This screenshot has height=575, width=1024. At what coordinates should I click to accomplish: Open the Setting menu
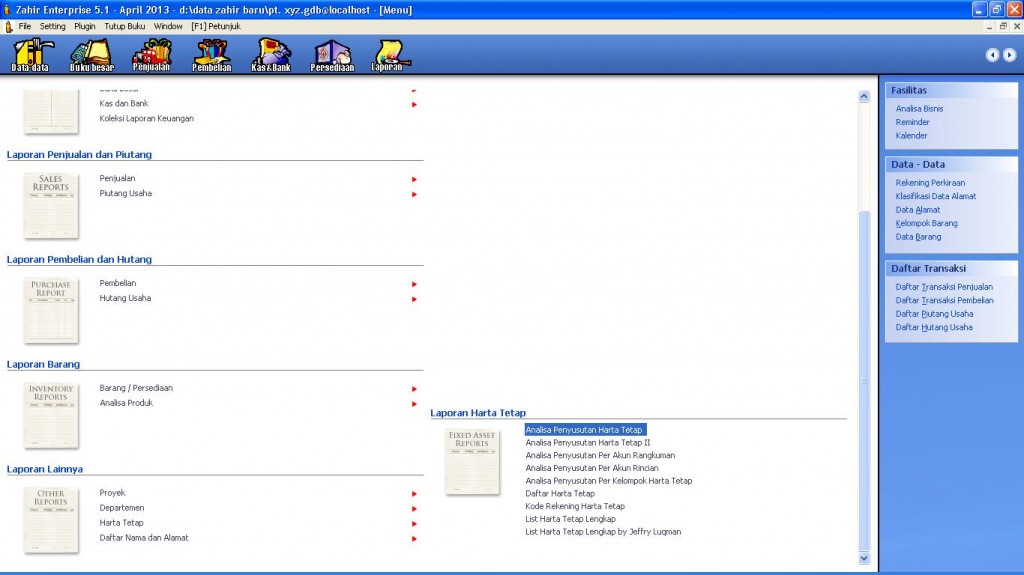click(x=53, y=26)
